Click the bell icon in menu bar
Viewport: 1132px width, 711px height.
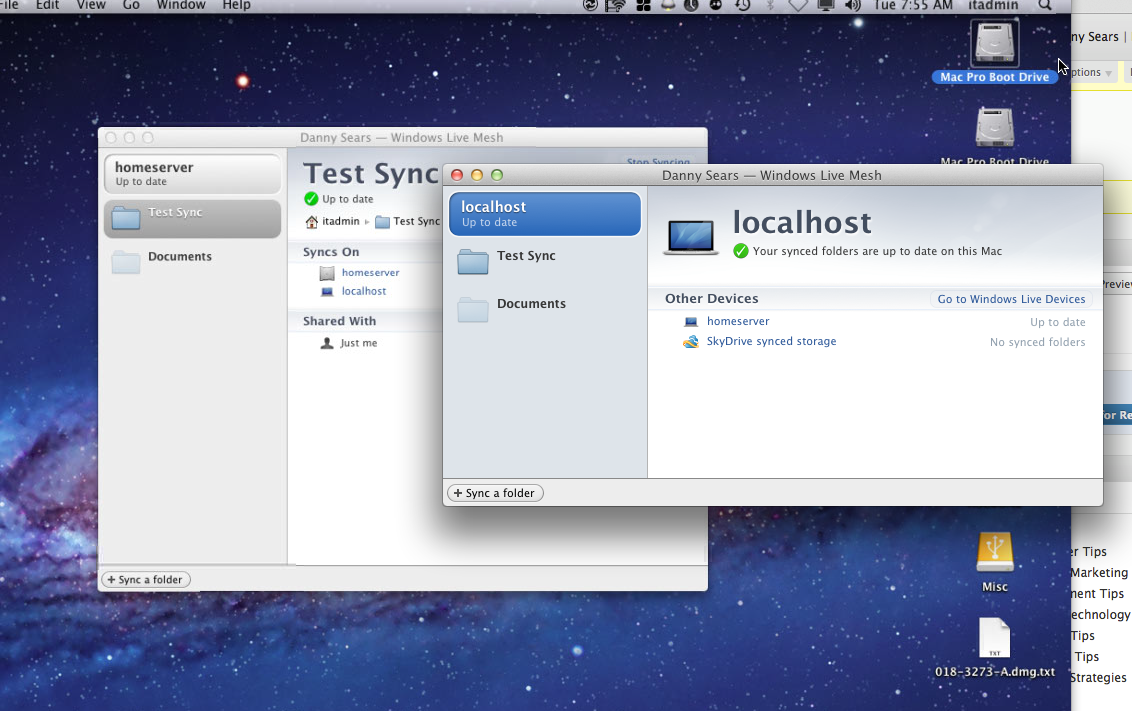coord(668,5)
